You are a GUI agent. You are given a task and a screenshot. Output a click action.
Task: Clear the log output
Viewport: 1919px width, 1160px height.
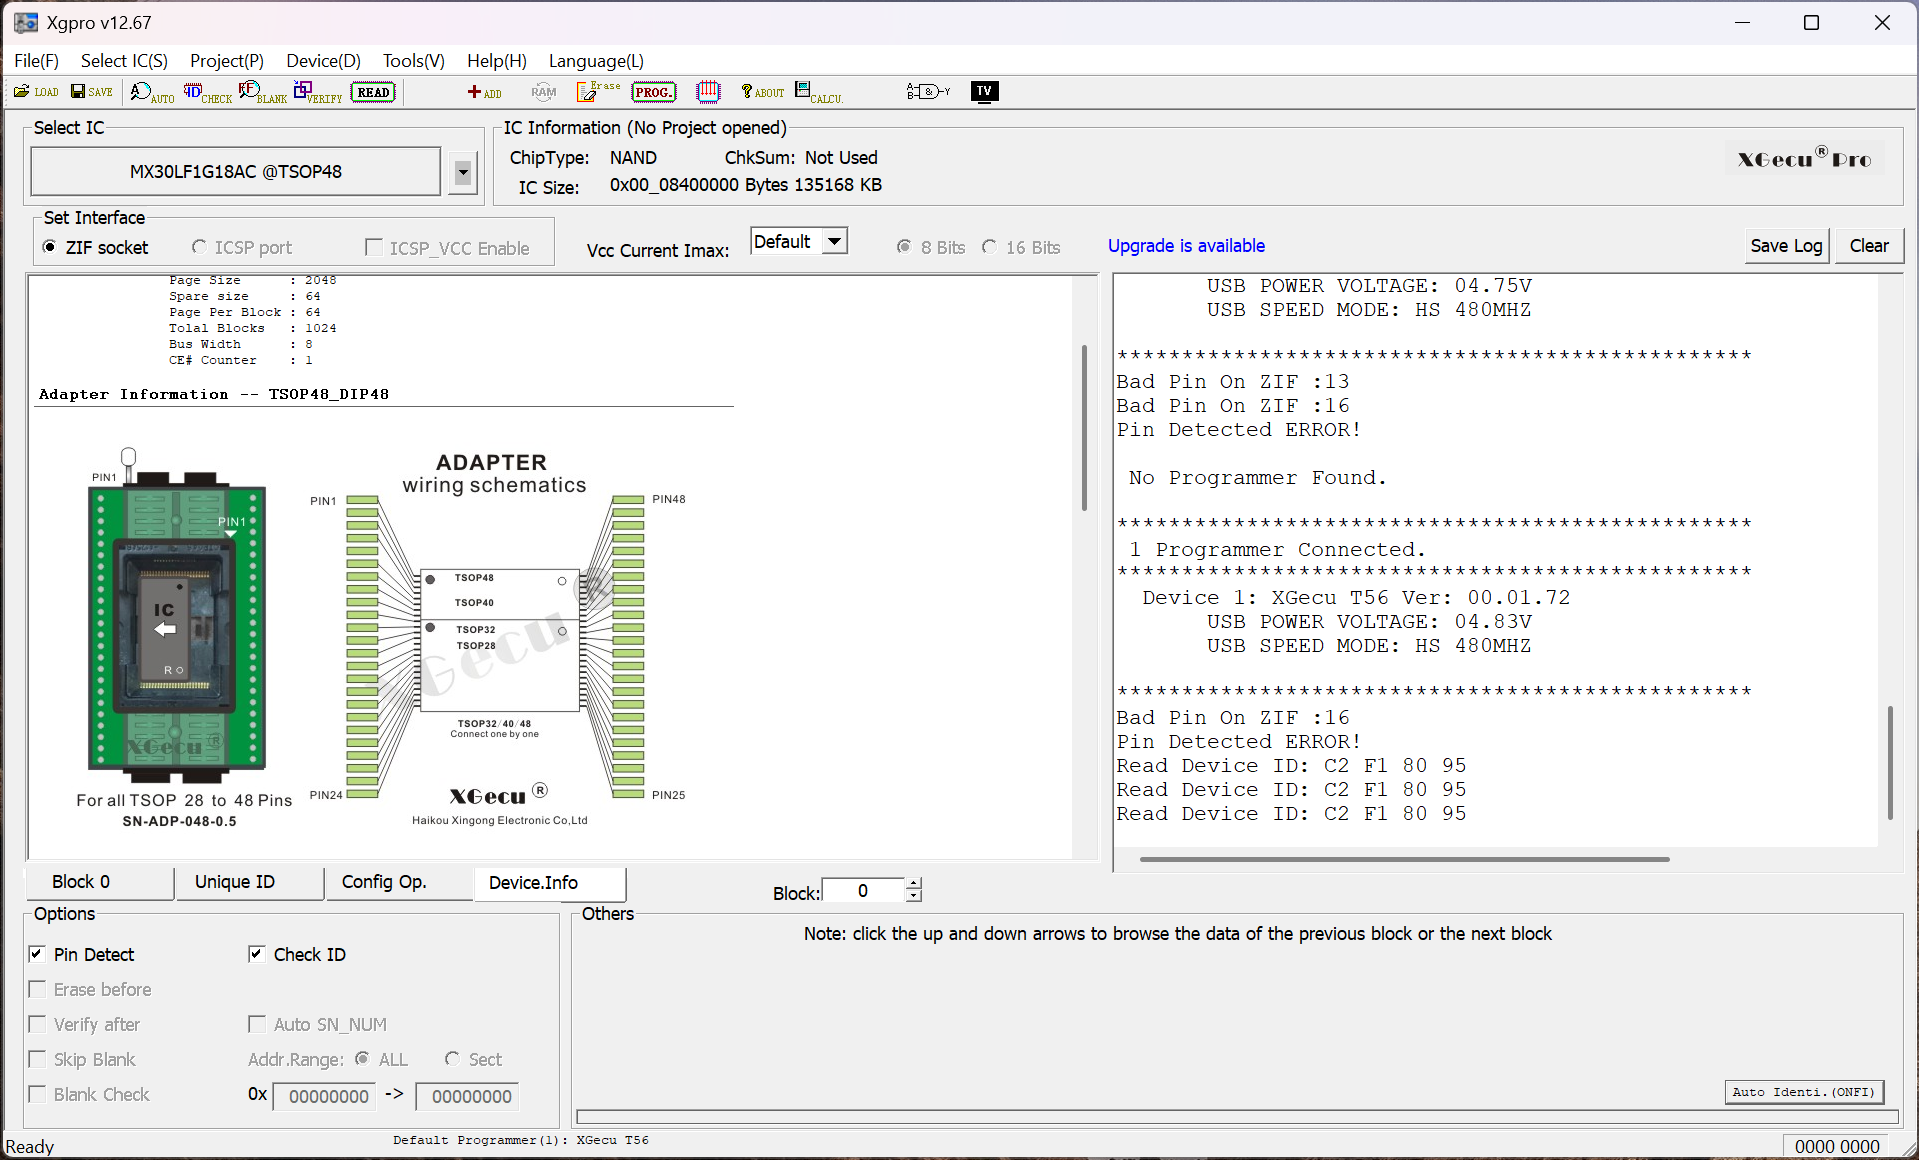tap(1868, 246)
